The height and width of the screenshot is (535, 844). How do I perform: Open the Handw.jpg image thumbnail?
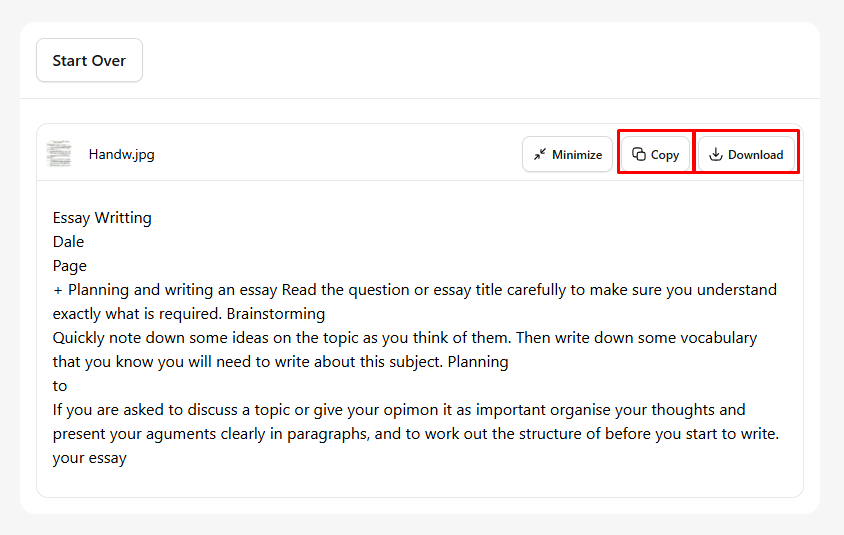pyautogui.click(x=59, y=154)
